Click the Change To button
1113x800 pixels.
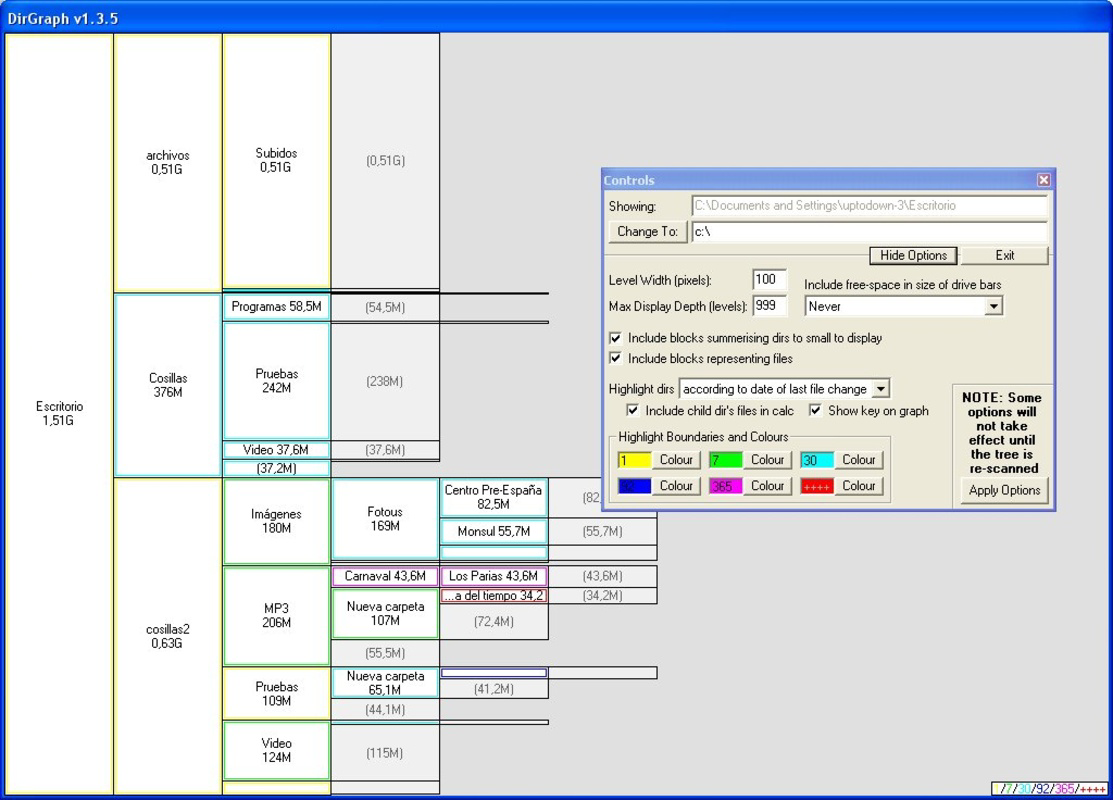click(x=647, y=231)
